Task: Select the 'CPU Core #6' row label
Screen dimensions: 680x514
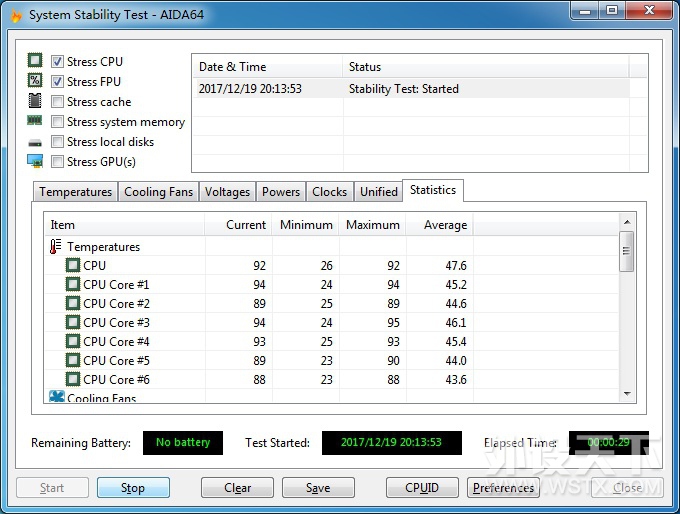Action: (x=116, y=380)
